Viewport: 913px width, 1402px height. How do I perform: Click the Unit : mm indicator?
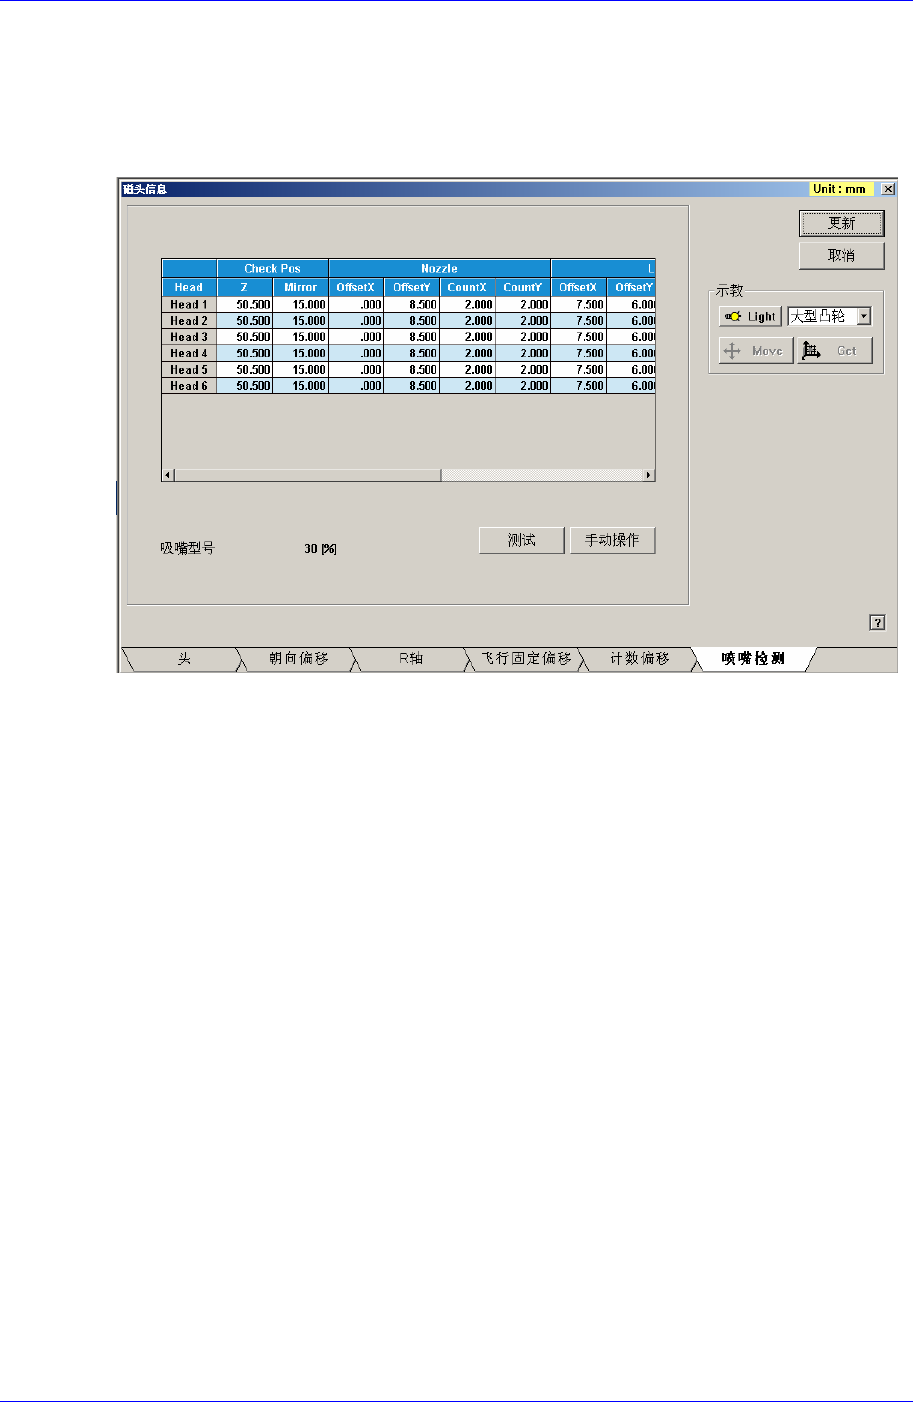coord(840,188)
